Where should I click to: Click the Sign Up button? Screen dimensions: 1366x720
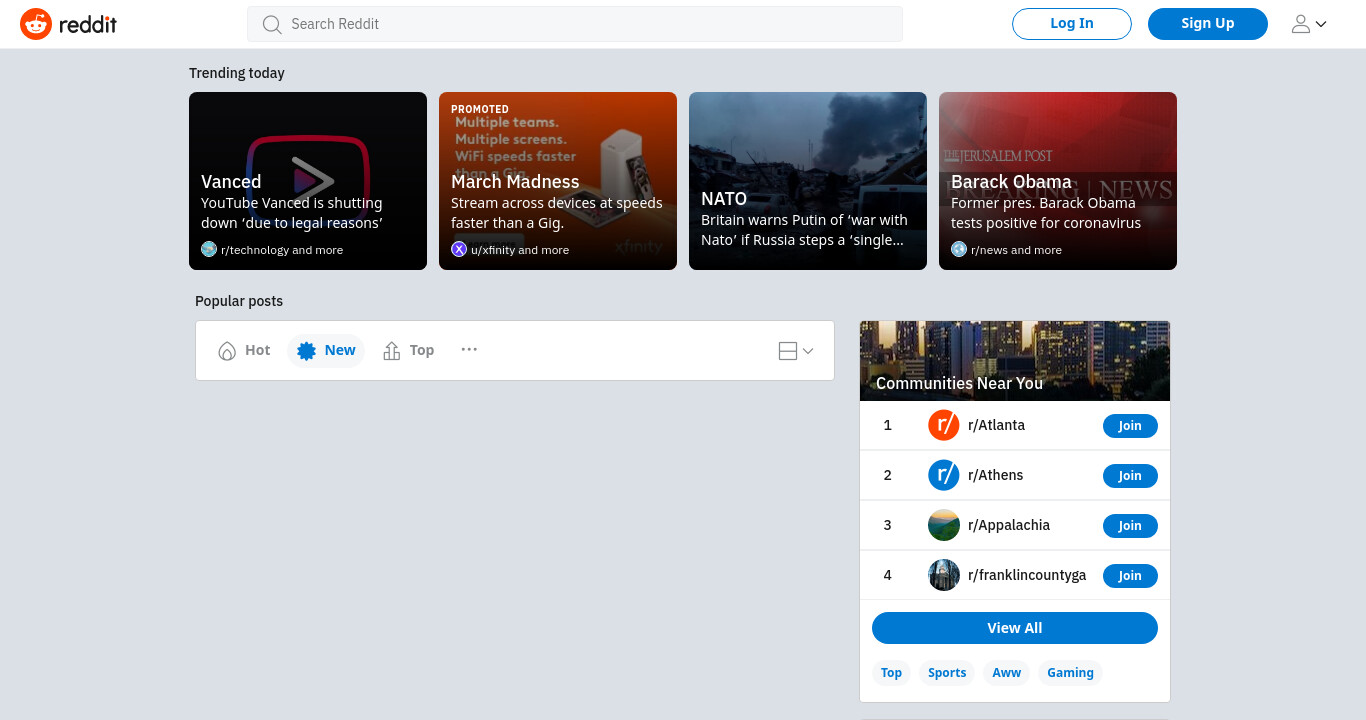tap(1208, 24)
